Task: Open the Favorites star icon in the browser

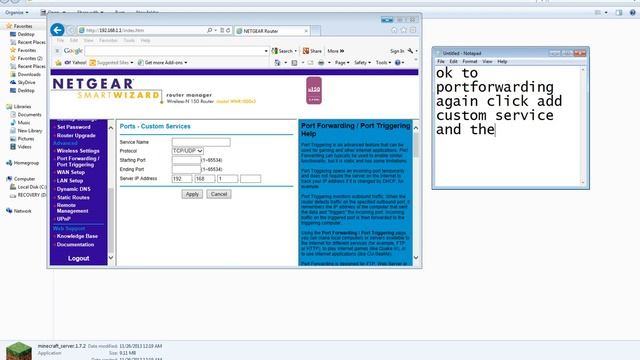Action: 403,30
